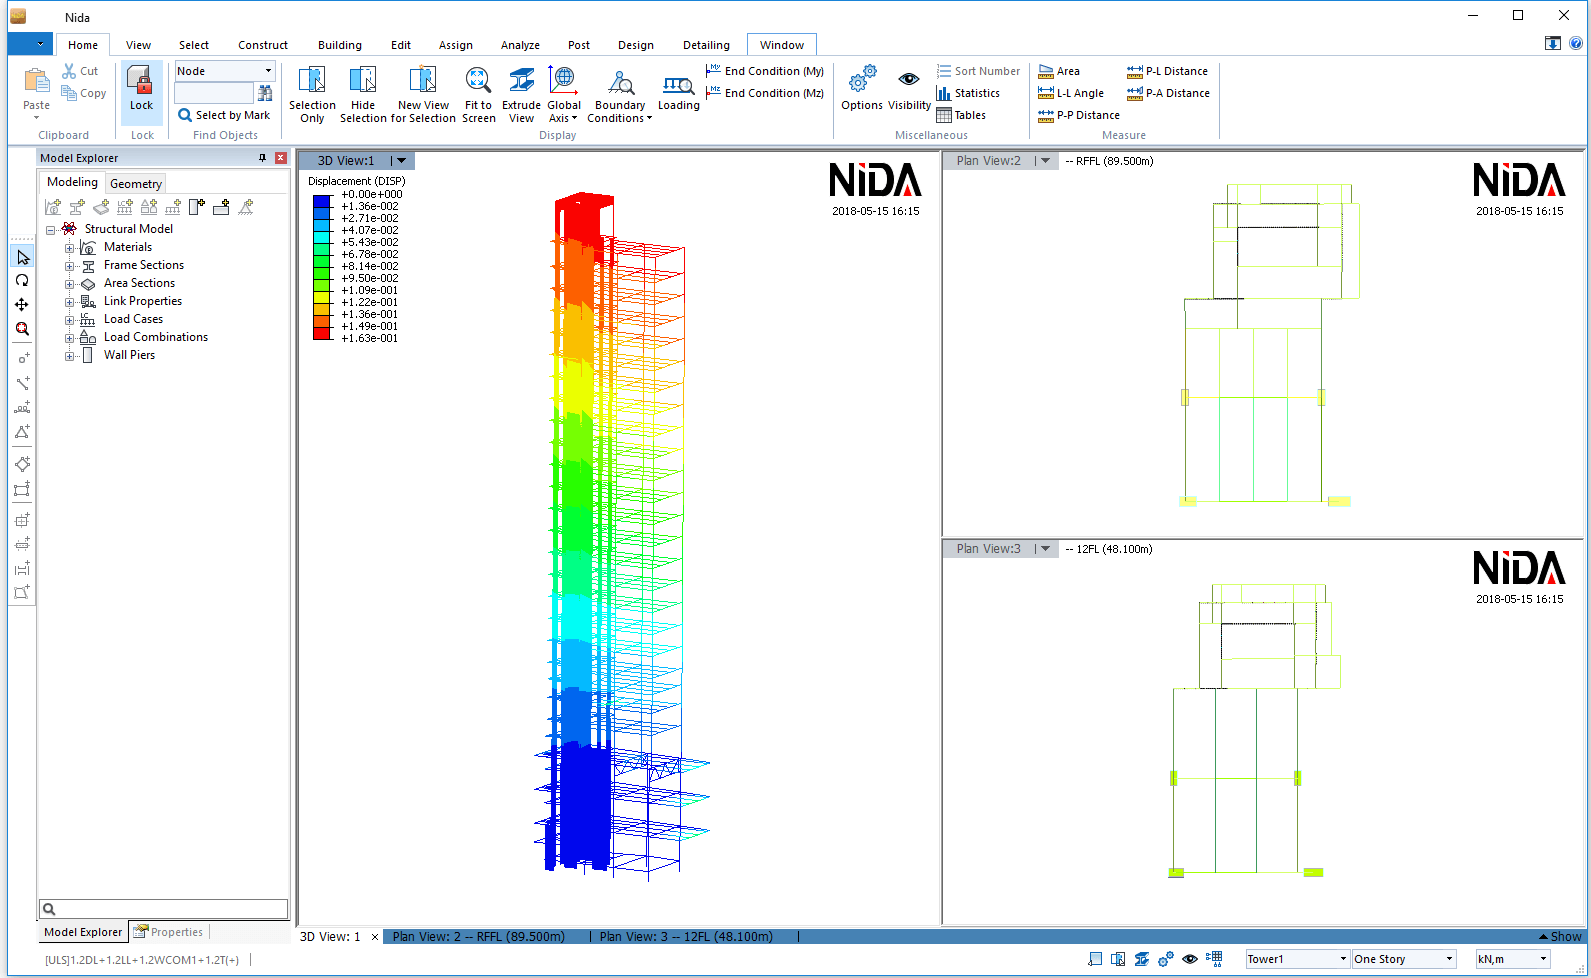The image size is (1591, 978).
Task: Activate the Extrude View ribbon icon
Action: click(521, 80)
